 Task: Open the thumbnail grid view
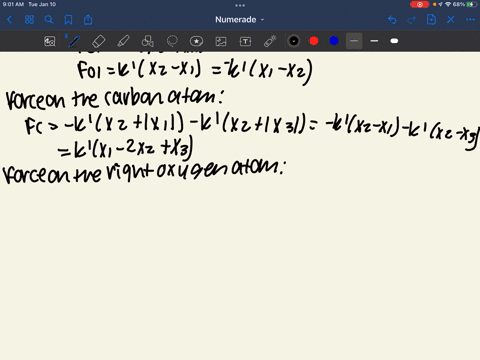point(29,20)
